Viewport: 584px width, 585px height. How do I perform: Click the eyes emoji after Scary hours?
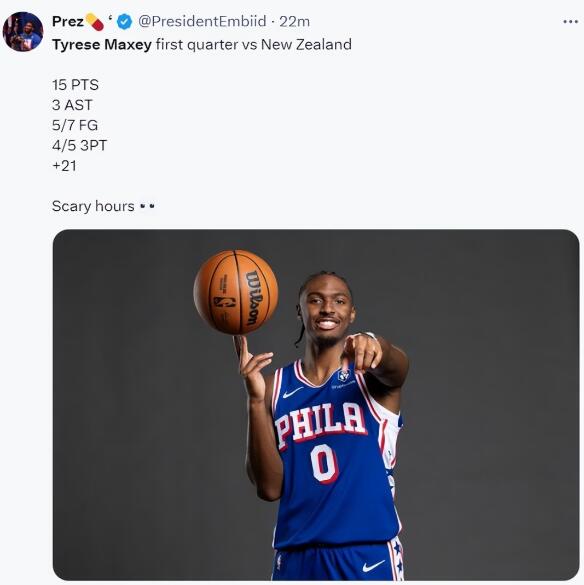pos(147,206)
